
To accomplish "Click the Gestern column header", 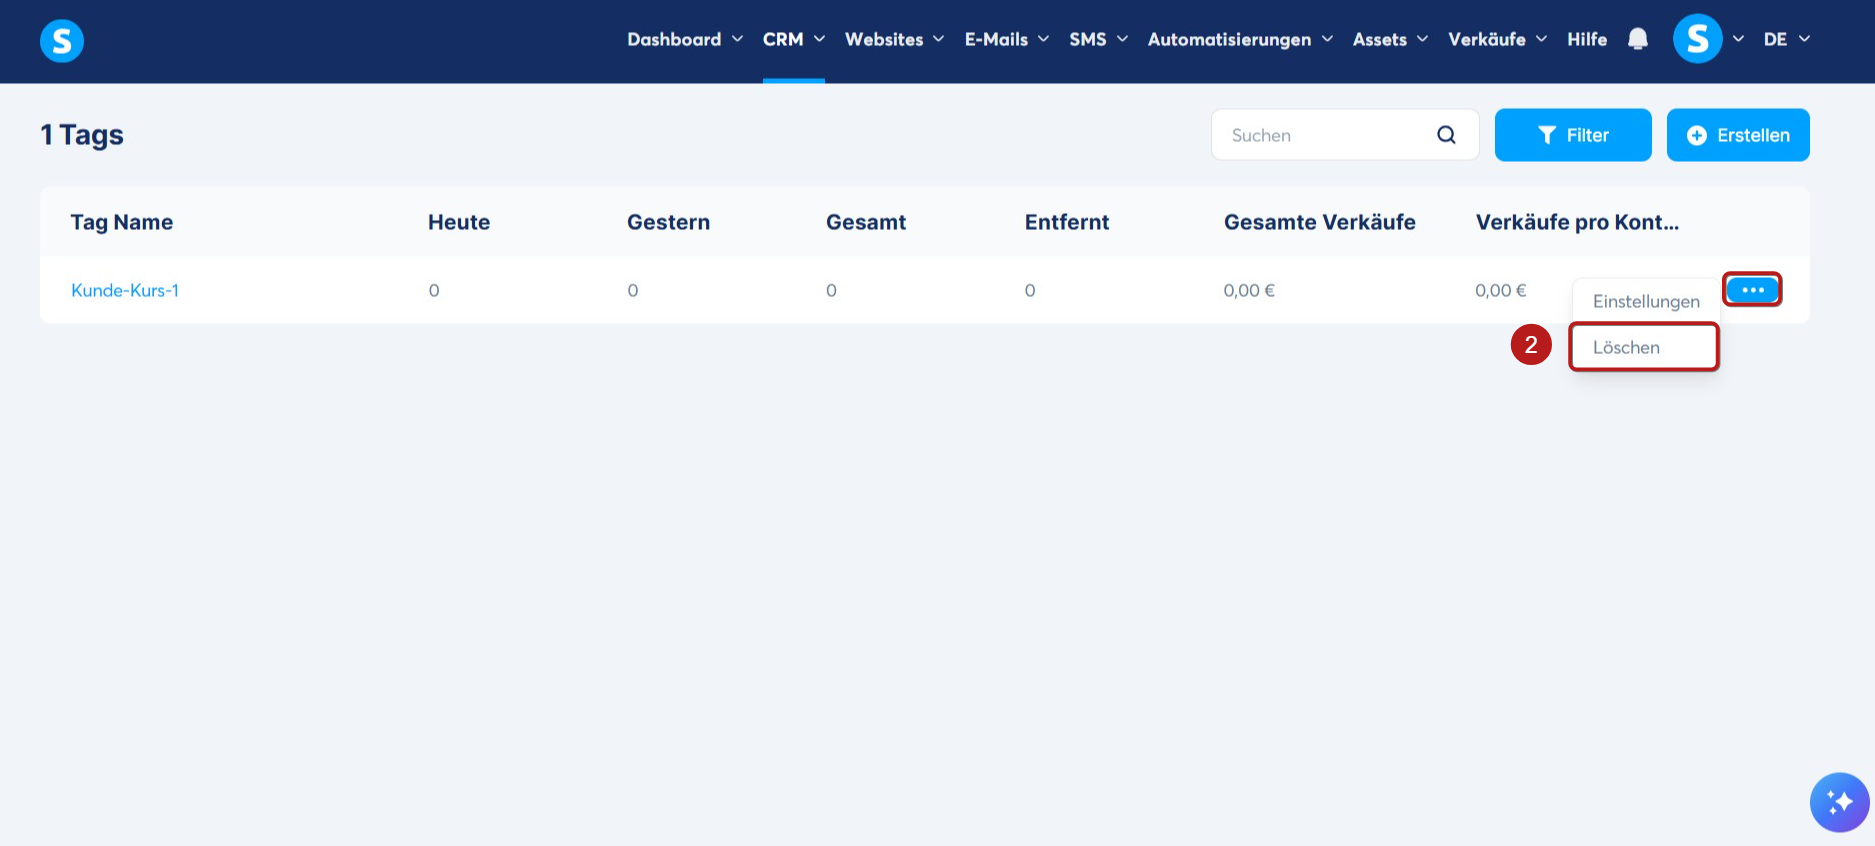I will coord(668,222).
